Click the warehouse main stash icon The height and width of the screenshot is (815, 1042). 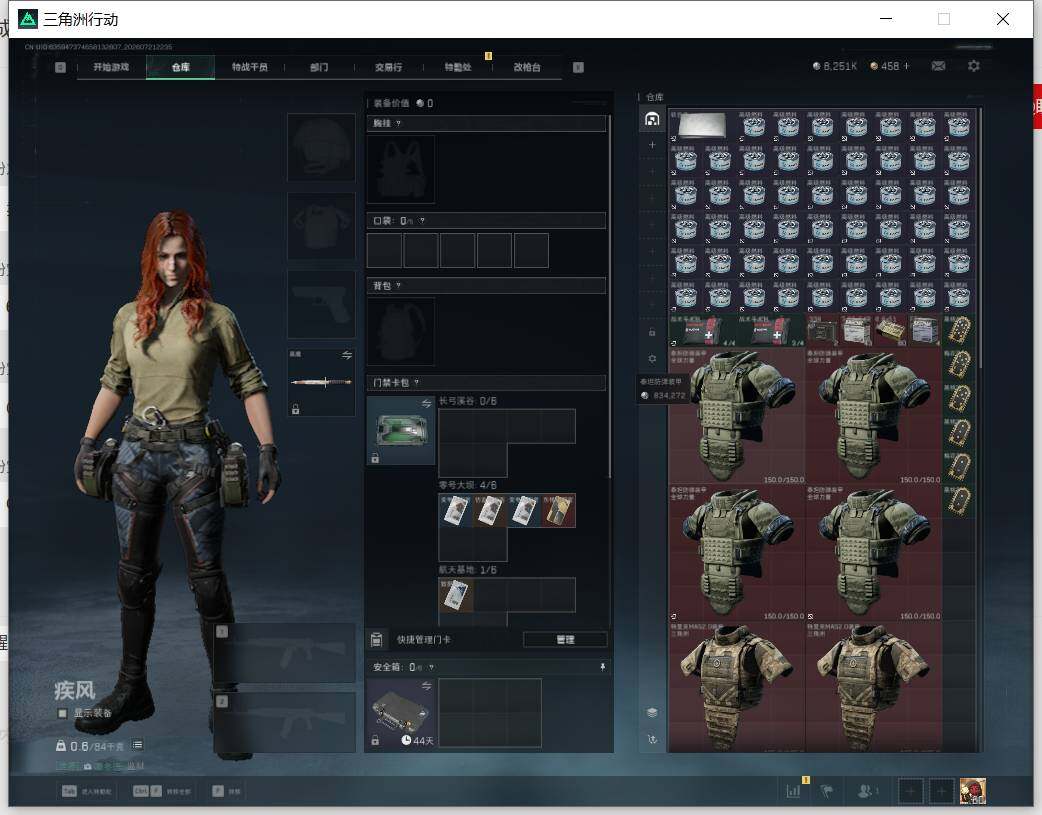[652, 119]
